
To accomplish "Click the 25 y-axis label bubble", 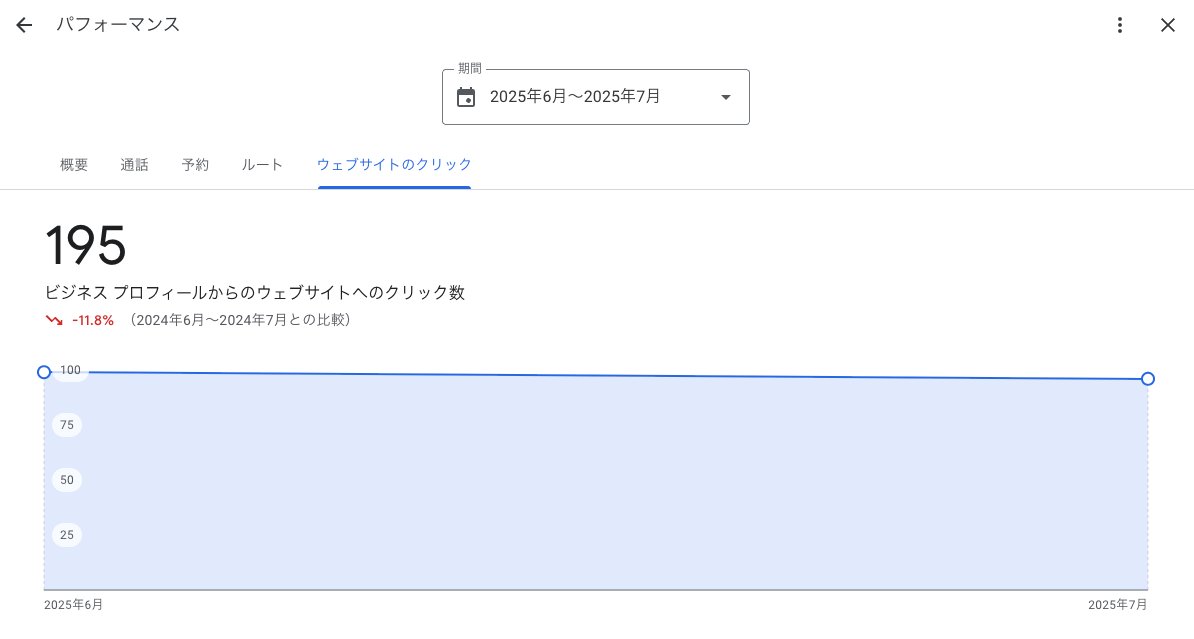I will [x=67, y=535].
